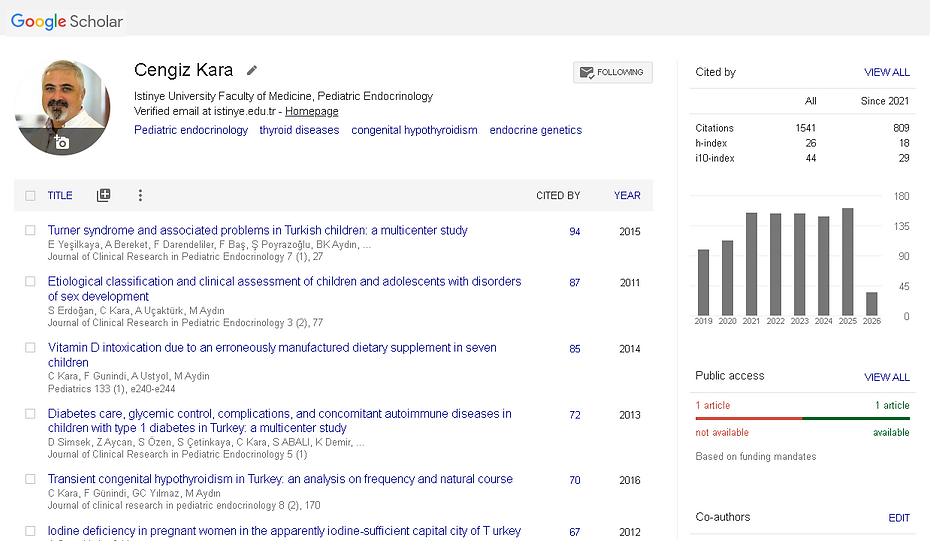Open Vitamin D intoxication article
The image size is (930, 541).
pyautogui.click(x=272, y=355)
